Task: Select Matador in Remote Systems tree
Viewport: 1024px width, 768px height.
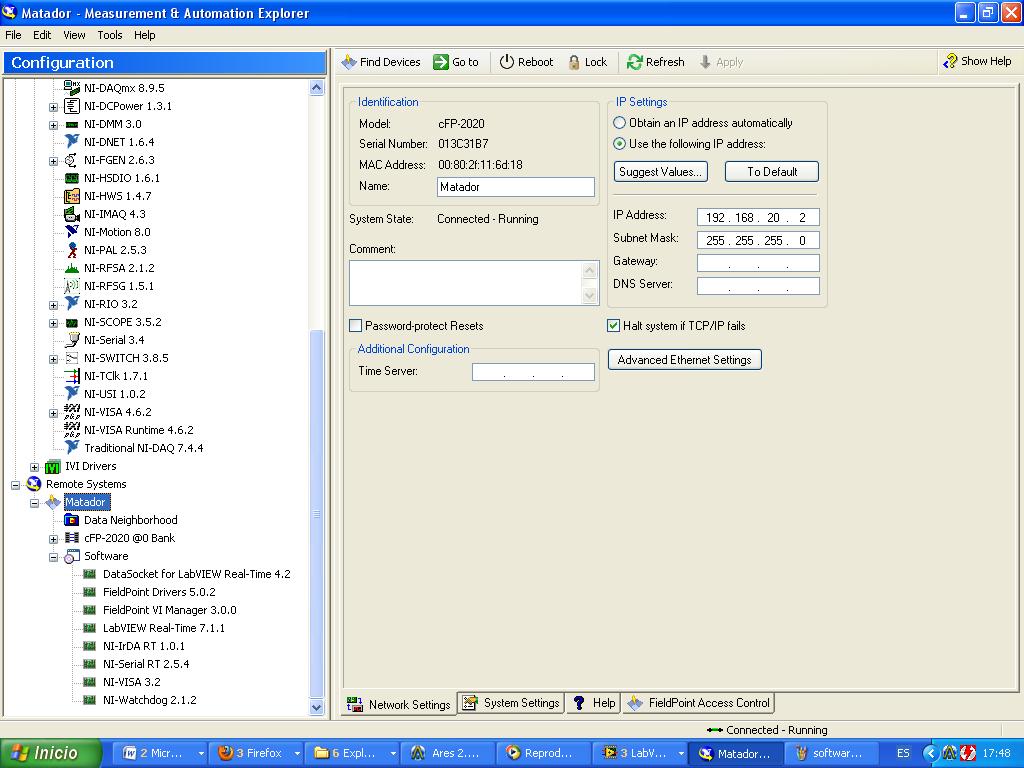Action: click(86, 502)
